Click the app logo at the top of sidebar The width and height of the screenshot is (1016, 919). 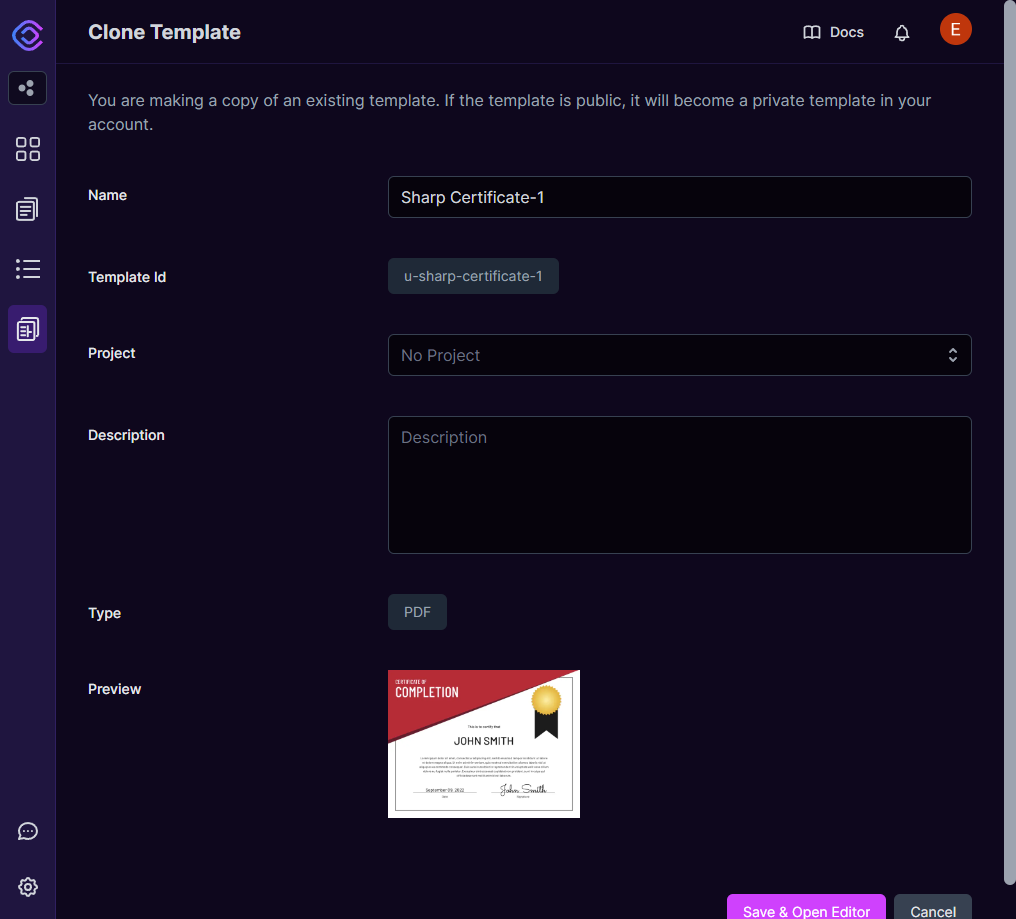pos(27,35)
